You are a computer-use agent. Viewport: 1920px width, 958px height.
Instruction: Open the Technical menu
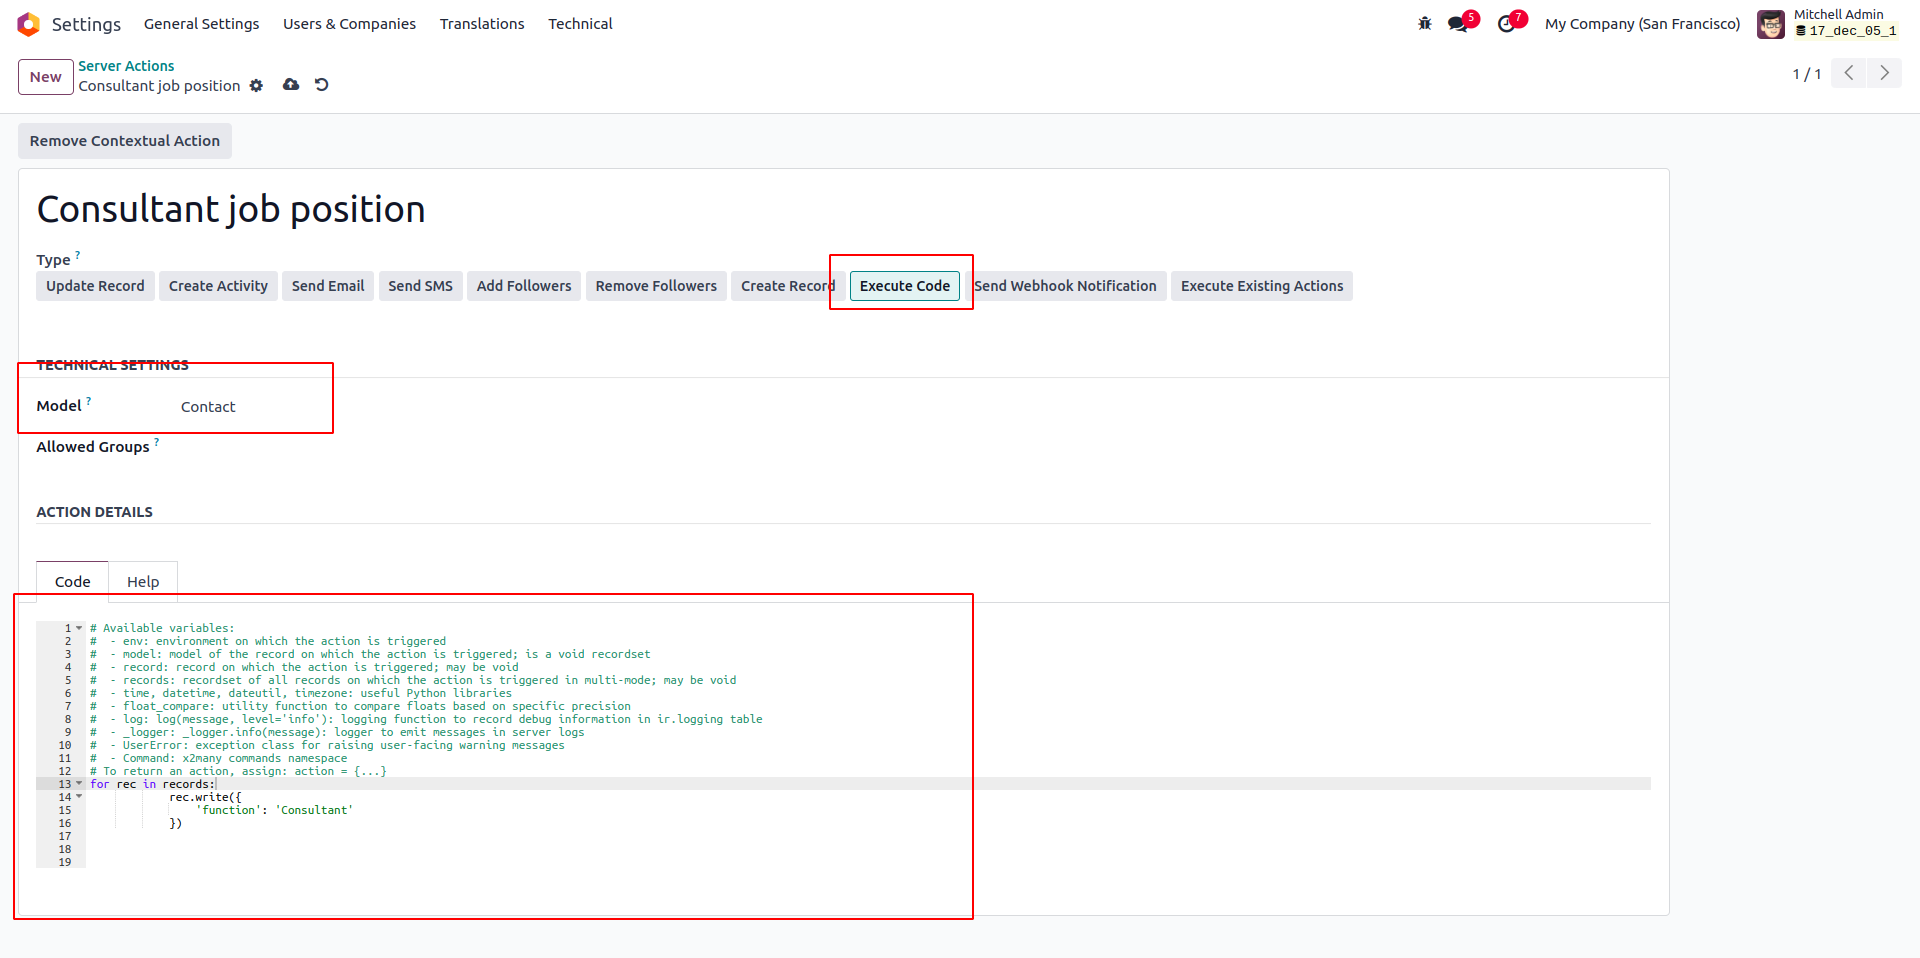tap(580, 24)
